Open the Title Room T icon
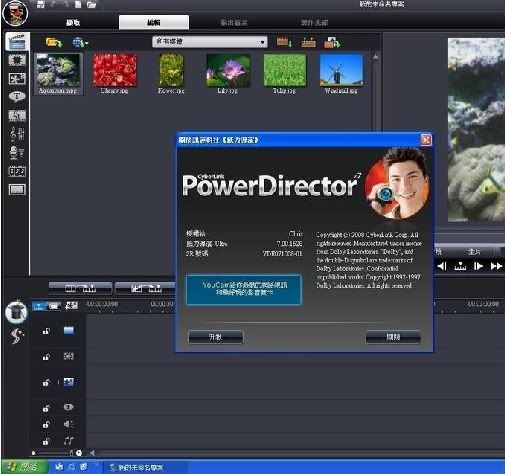This screenshot has height=474, width=505. coord(17,97)
